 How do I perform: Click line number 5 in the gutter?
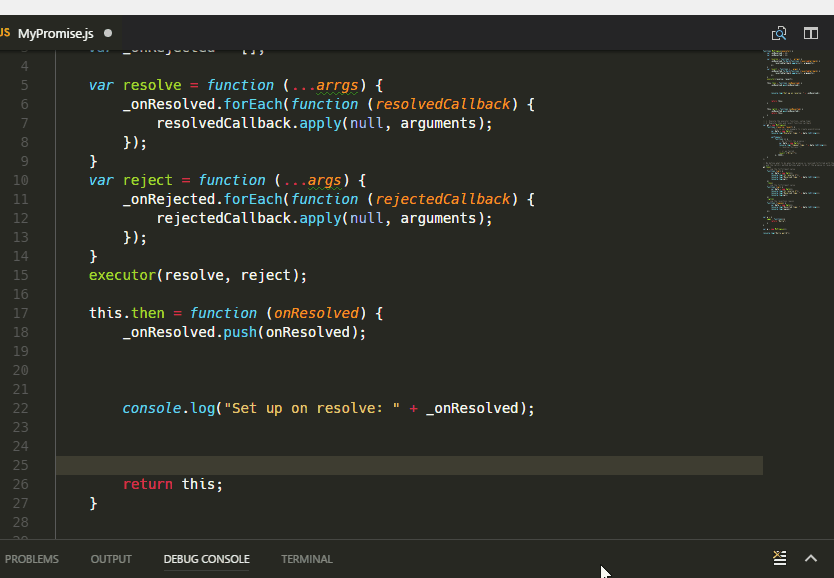[x=24, y=85]
